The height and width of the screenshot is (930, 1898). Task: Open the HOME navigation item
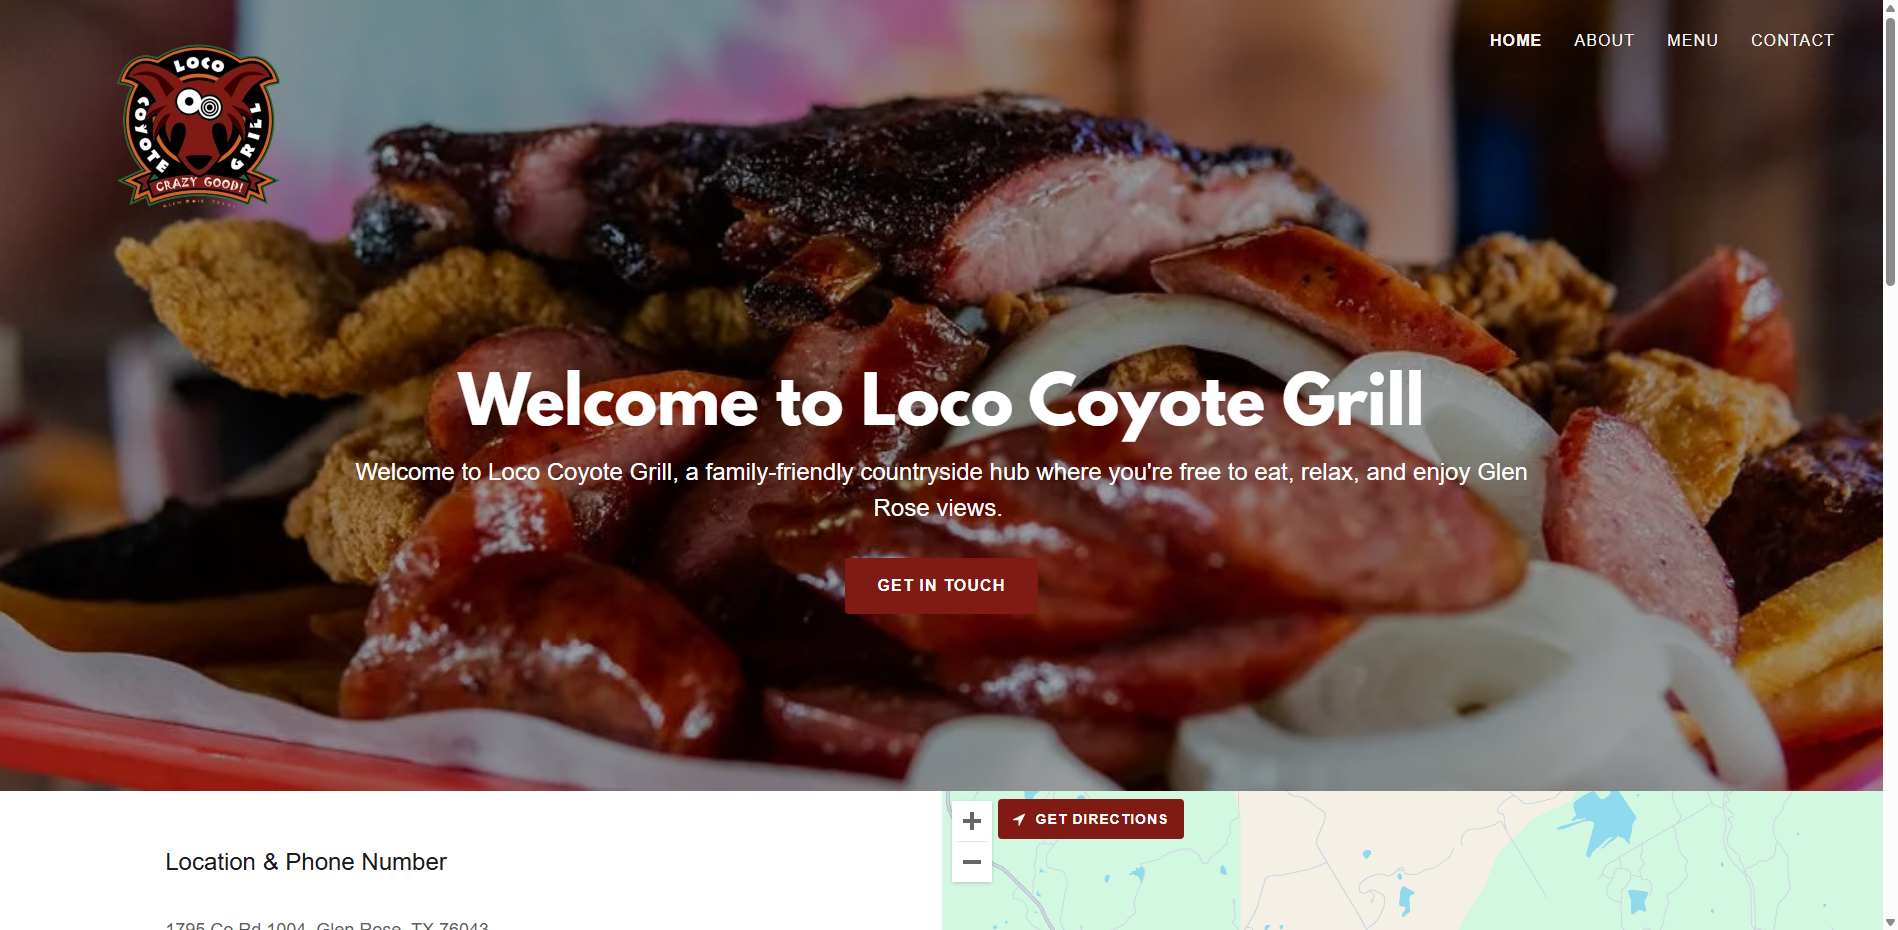[1515, 40]
